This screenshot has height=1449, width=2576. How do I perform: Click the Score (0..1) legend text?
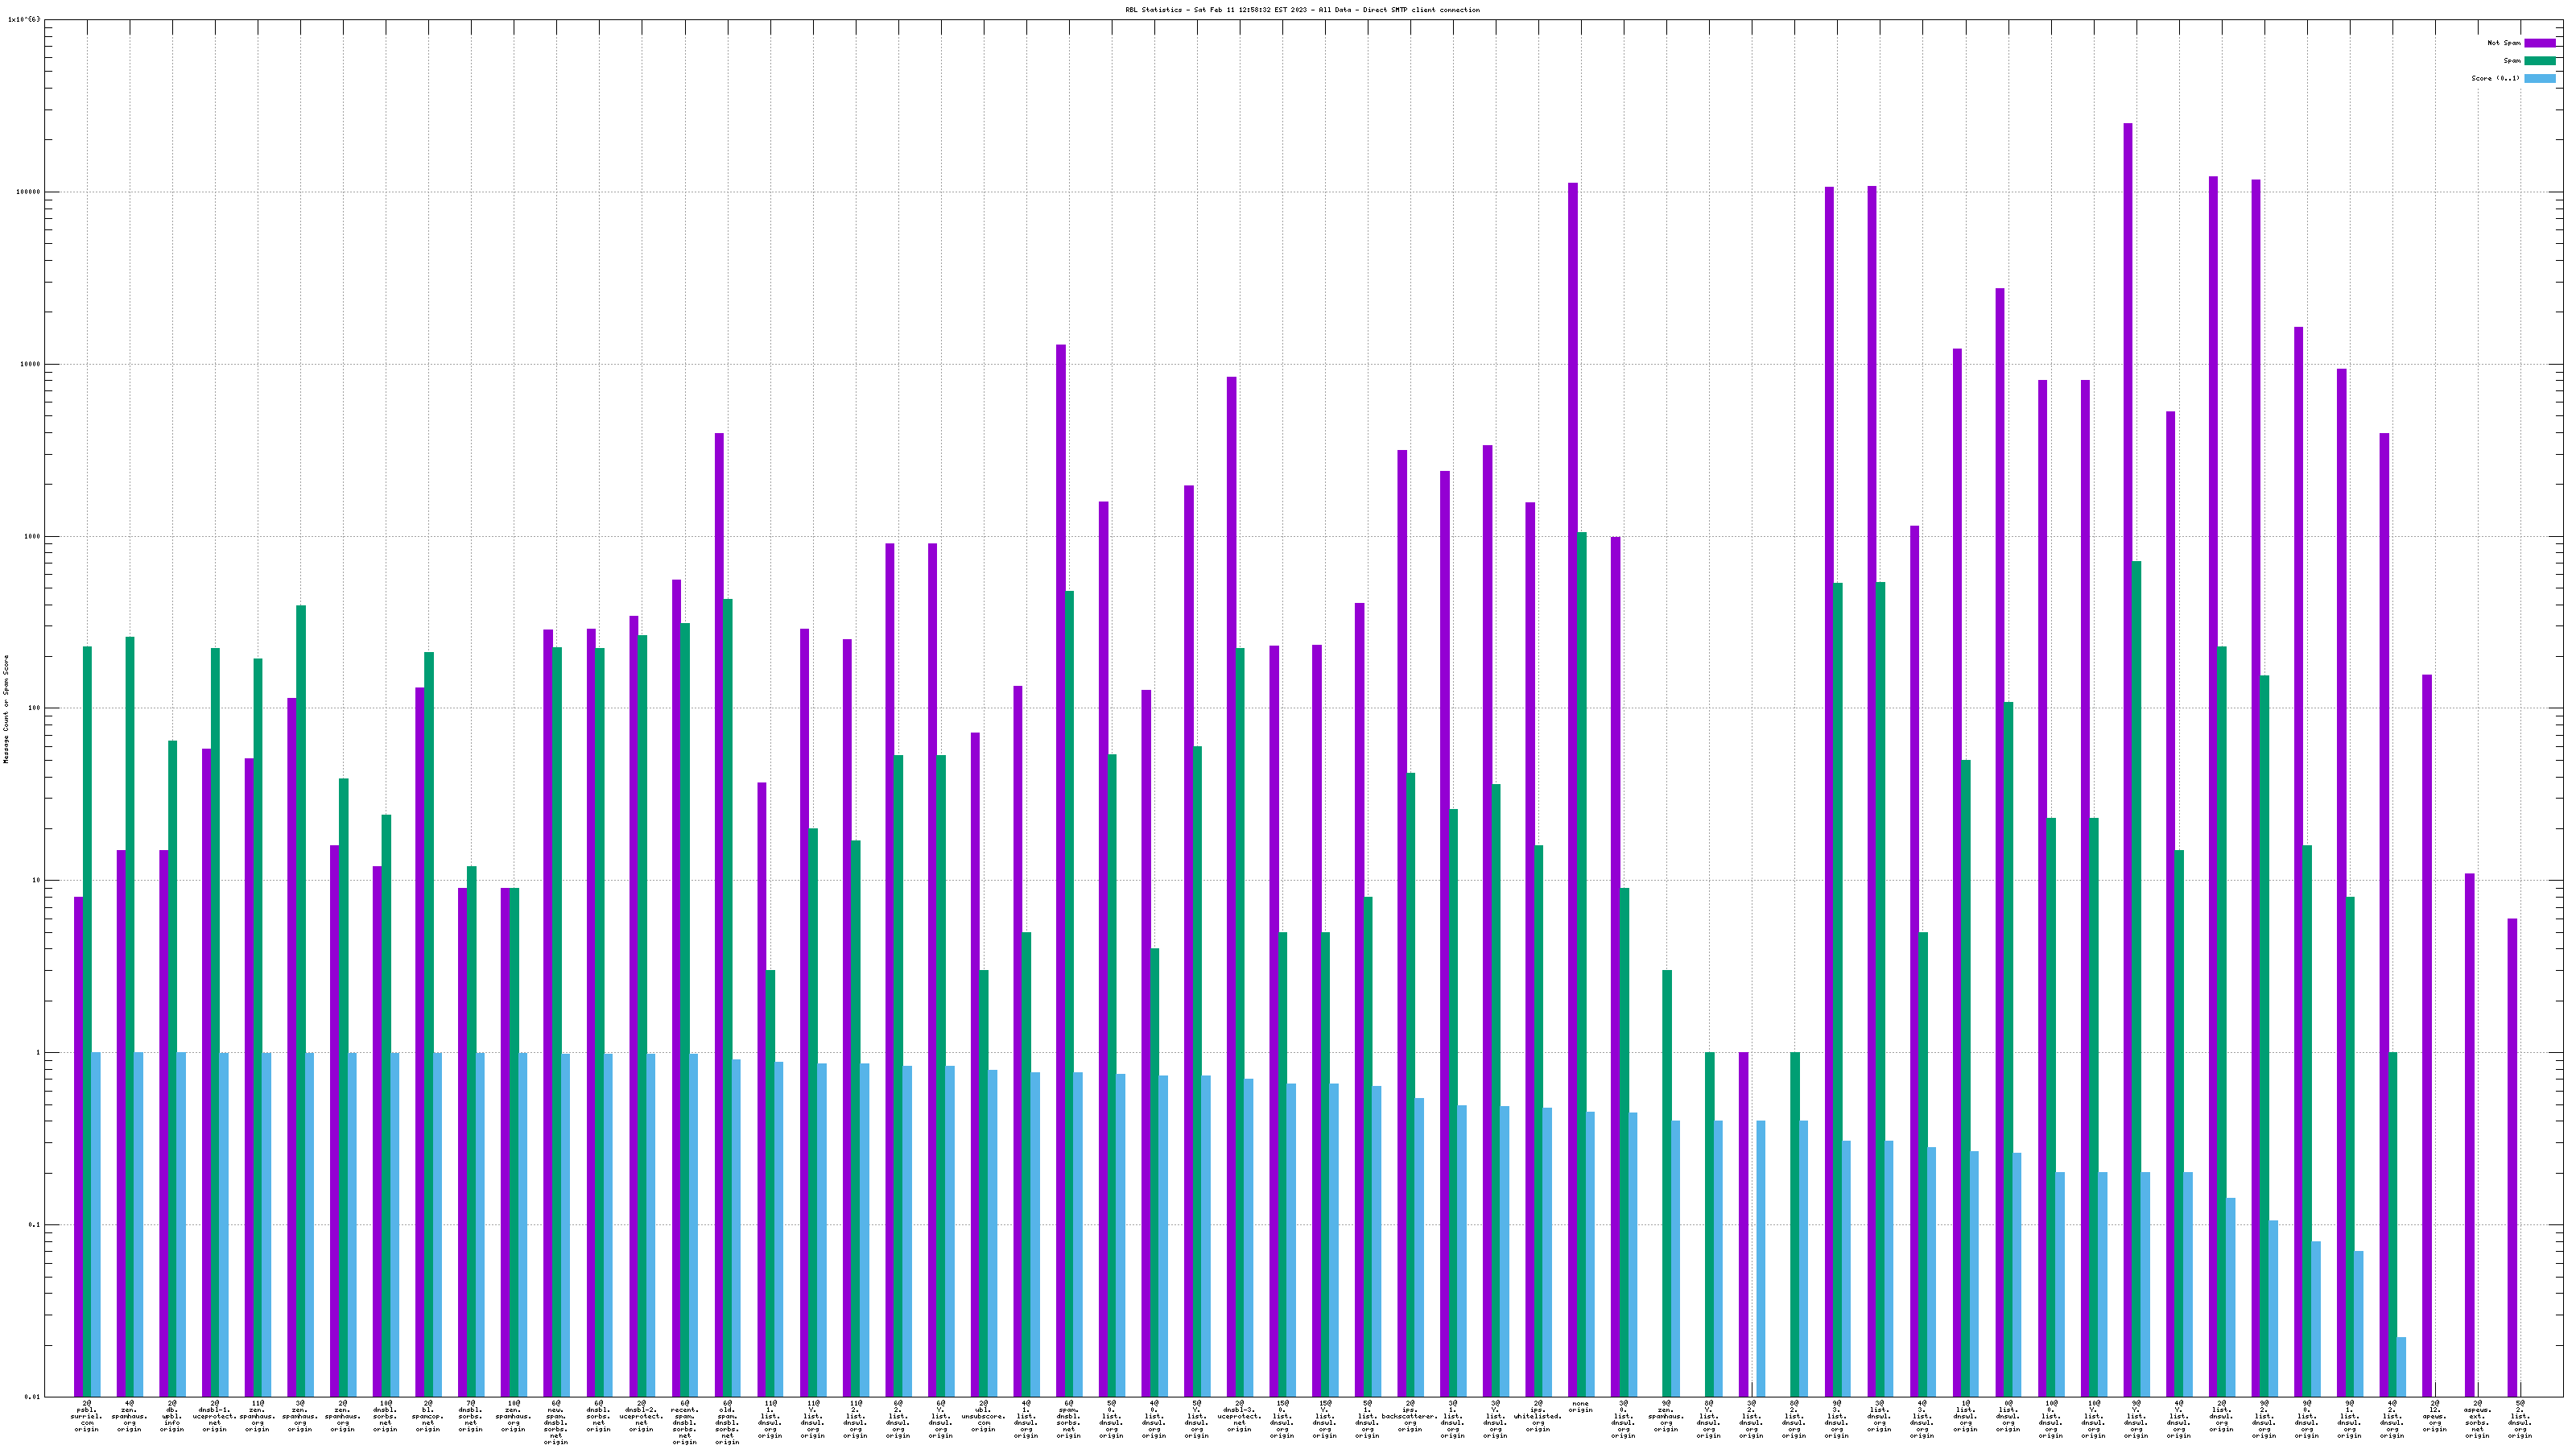pyautogui.click(x=2495, y=78)
